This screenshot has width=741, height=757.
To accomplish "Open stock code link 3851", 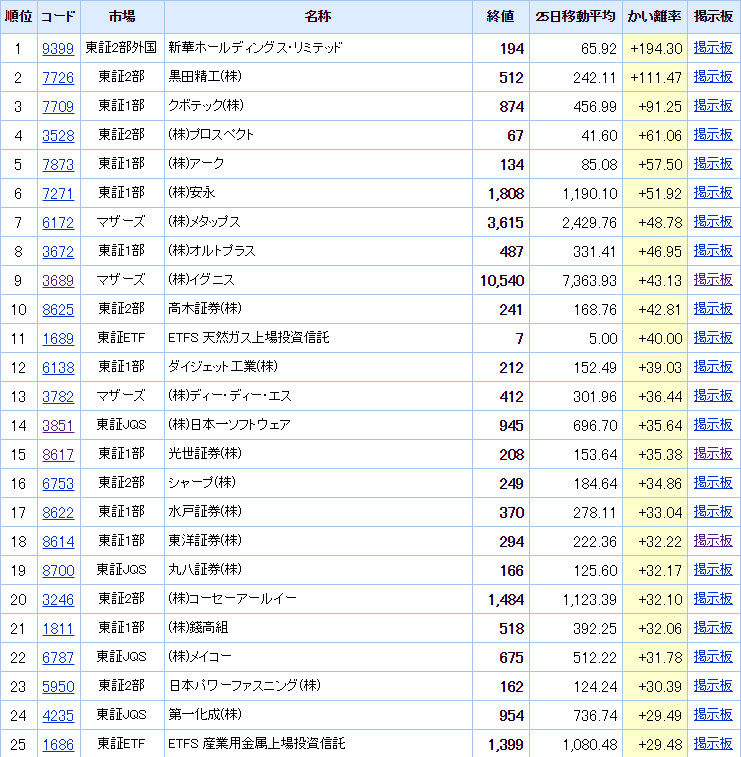I will 58,425.
